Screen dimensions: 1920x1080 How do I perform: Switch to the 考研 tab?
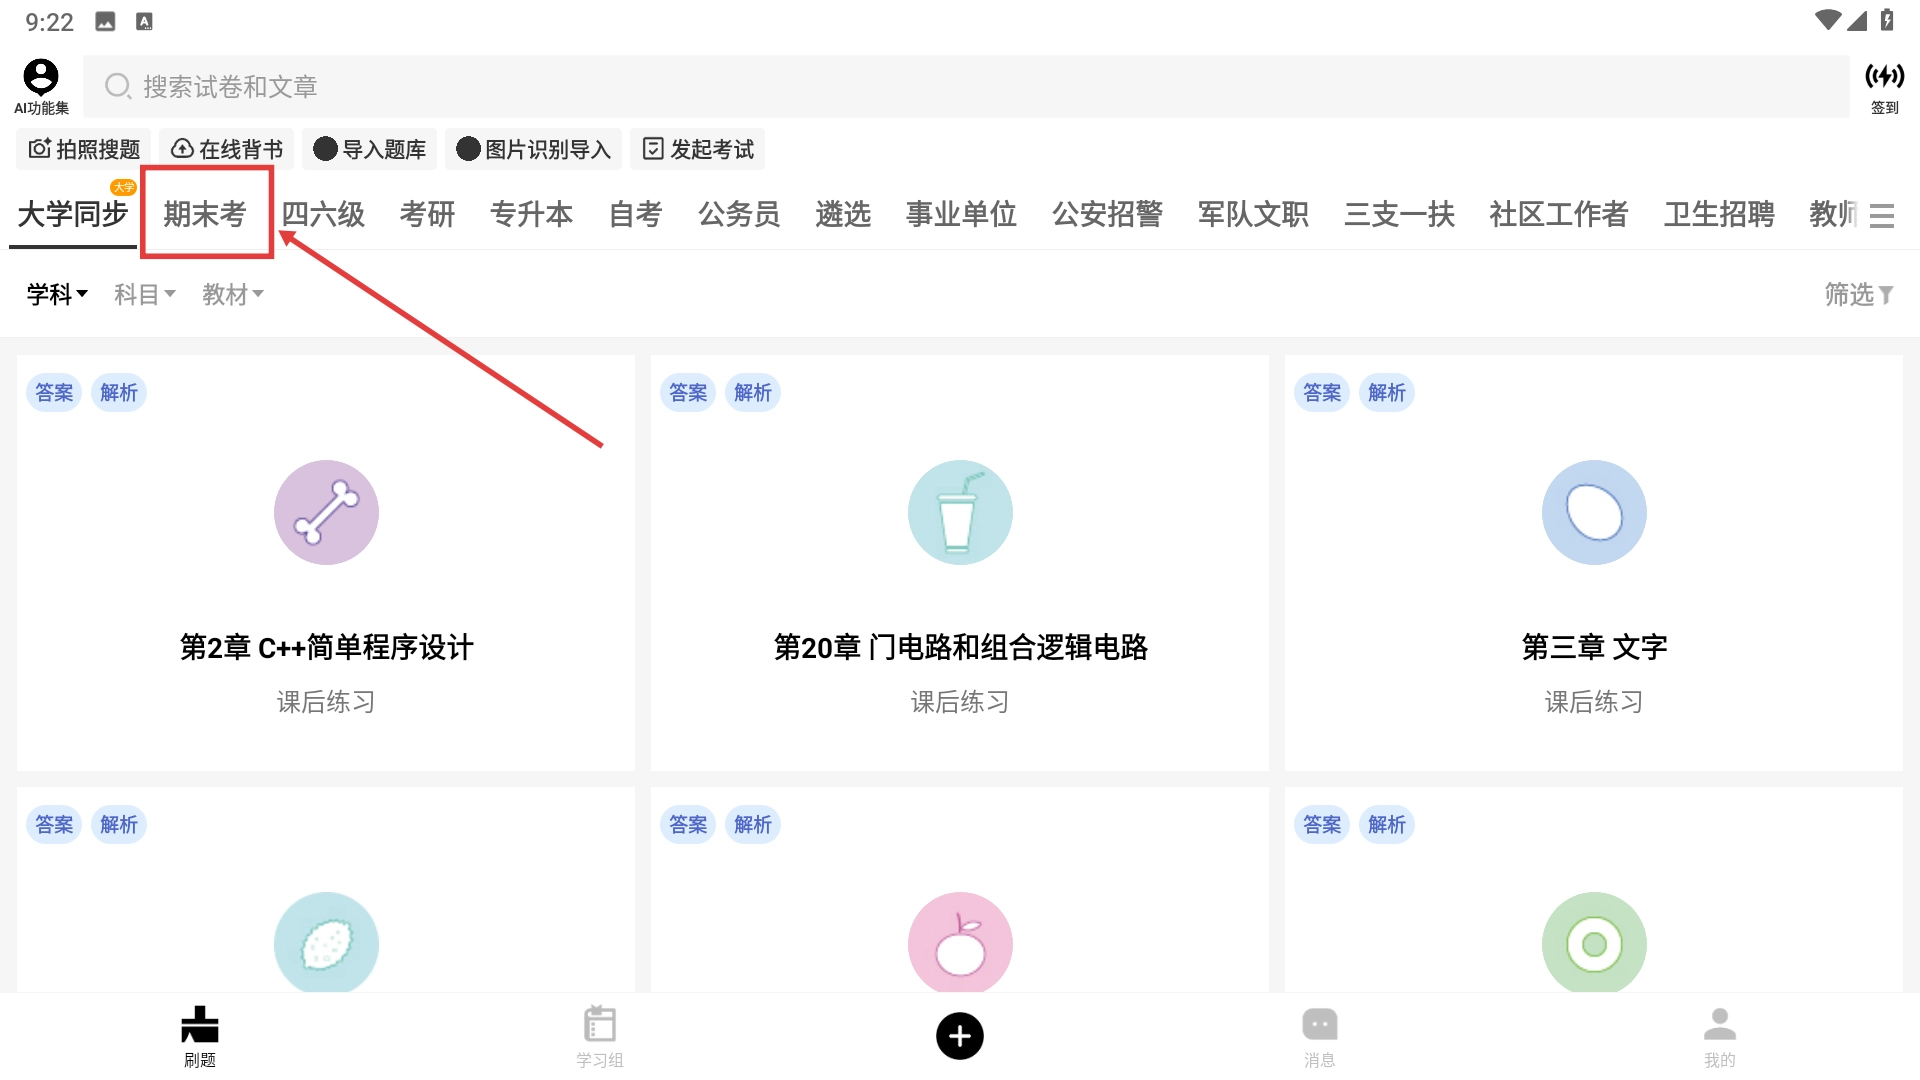[x=427, y=214]
